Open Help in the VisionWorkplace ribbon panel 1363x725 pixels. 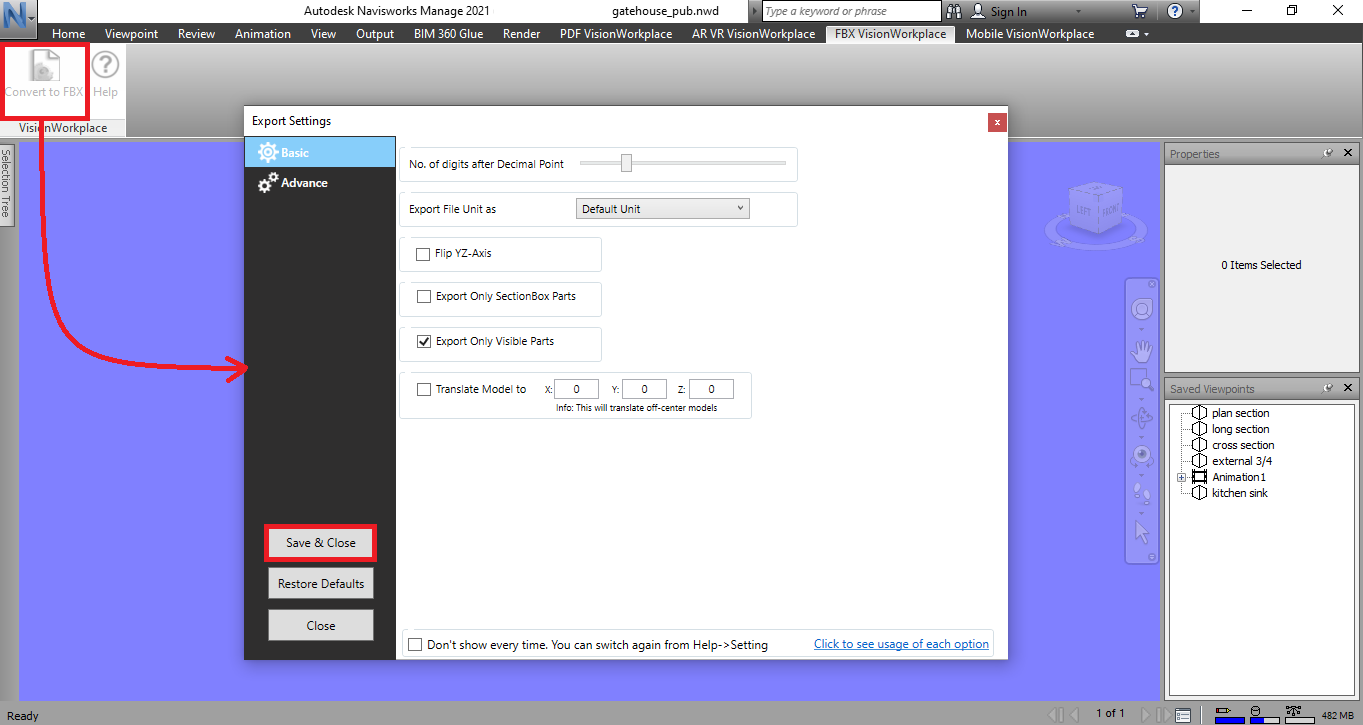click(x=105, y=77)
